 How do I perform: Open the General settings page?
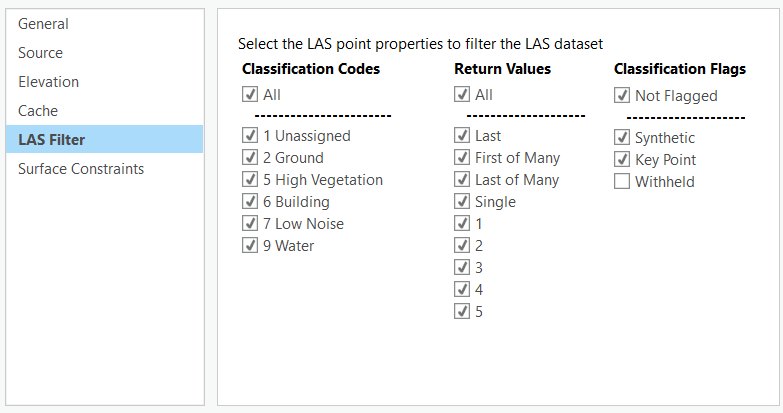(x=43, y=24)
